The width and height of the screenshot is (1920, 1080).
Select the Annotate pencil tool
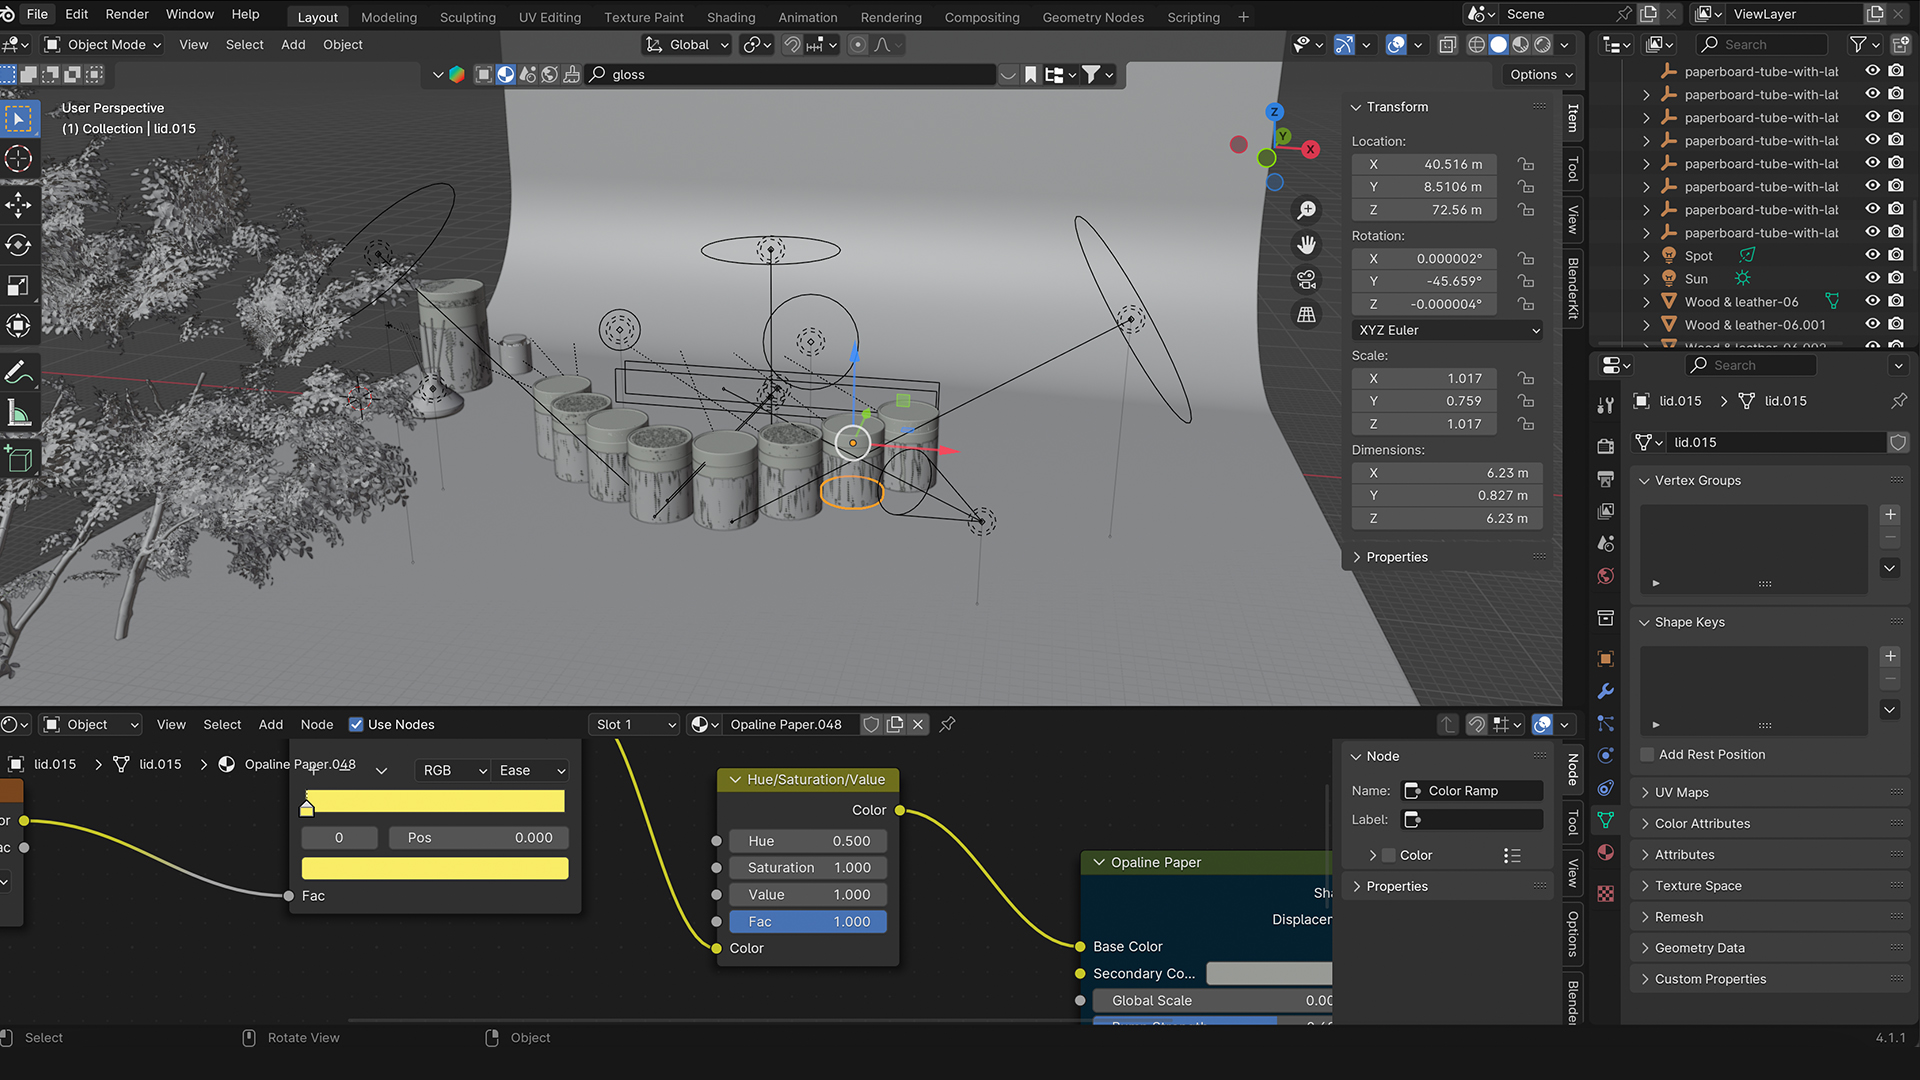coord(18,373)
